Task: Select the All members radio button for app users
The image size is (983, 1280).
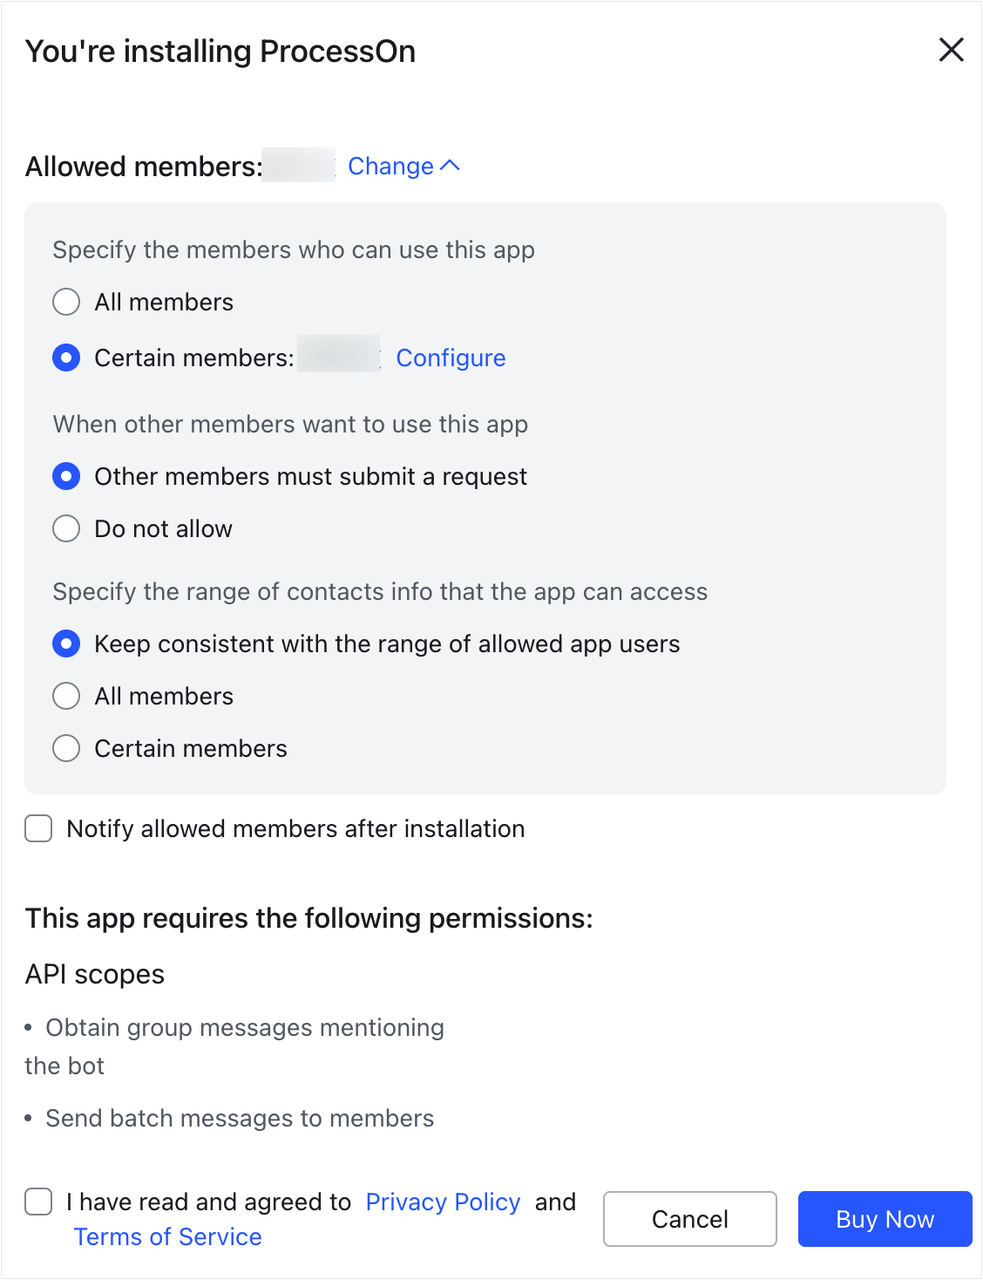Action: pyautogui.click(x=66, y=301)
